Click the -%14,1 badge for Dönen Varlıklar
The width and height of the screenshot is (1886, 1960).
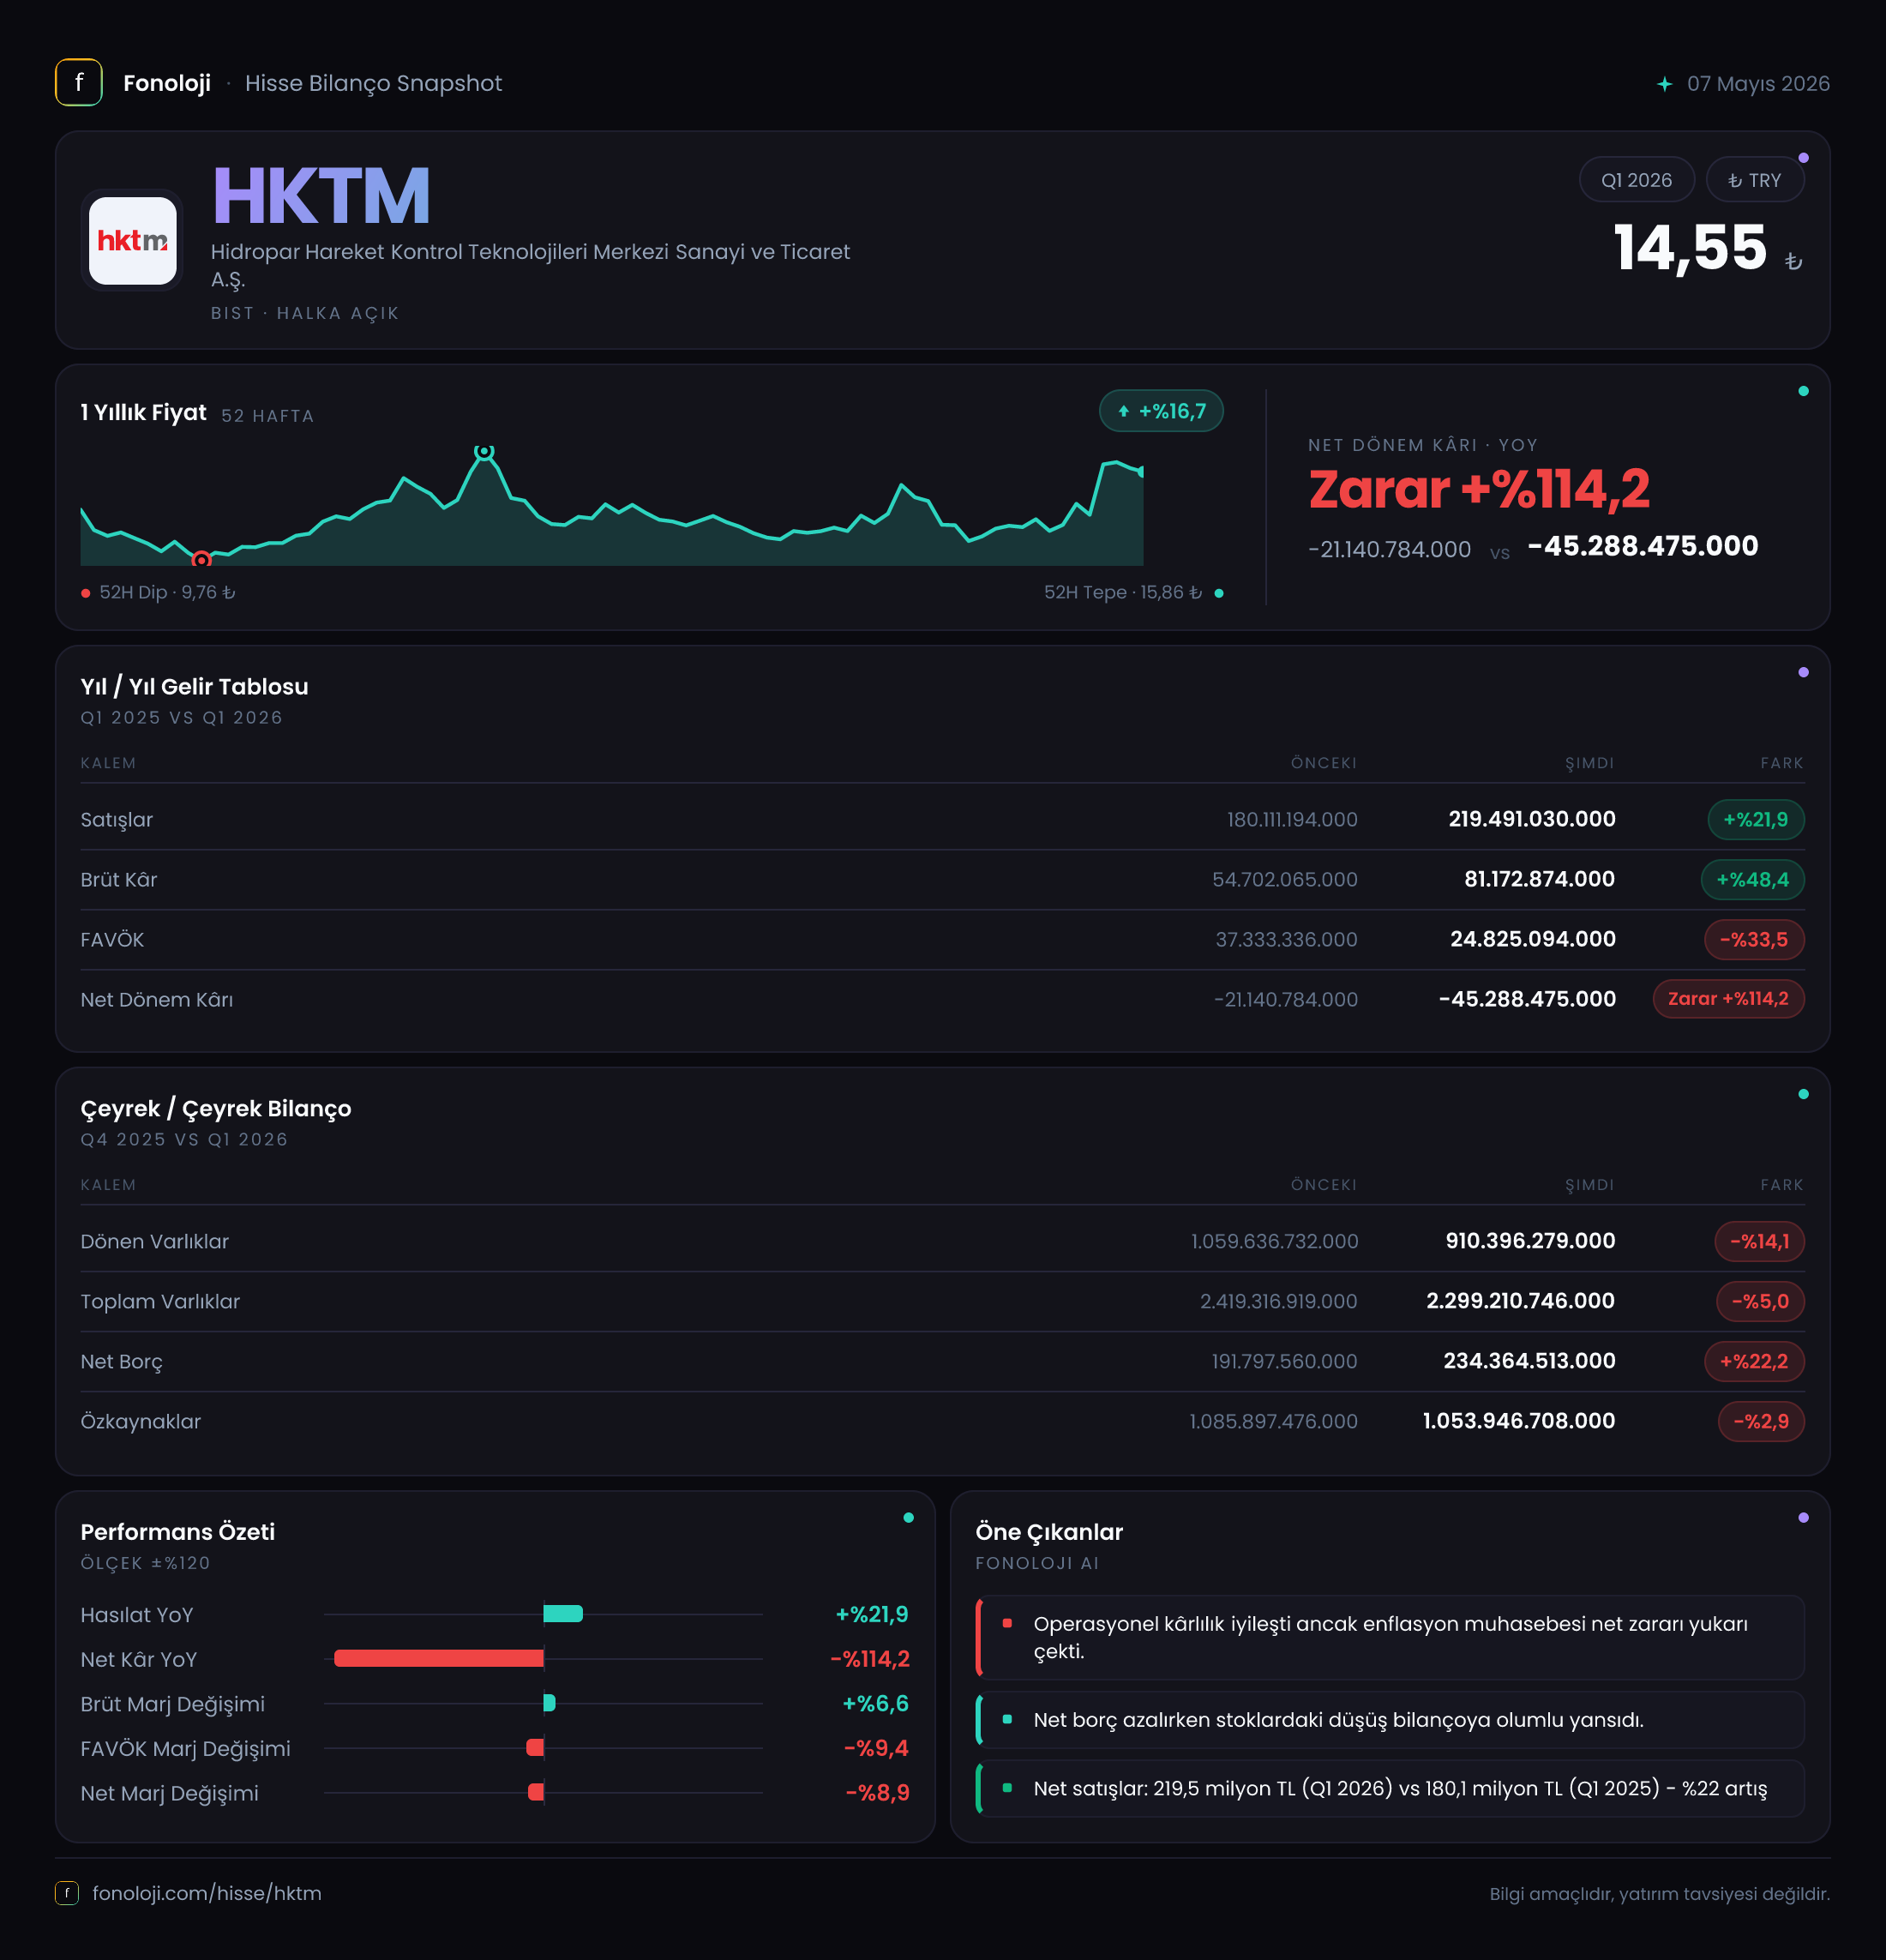coord(1759,1242)
